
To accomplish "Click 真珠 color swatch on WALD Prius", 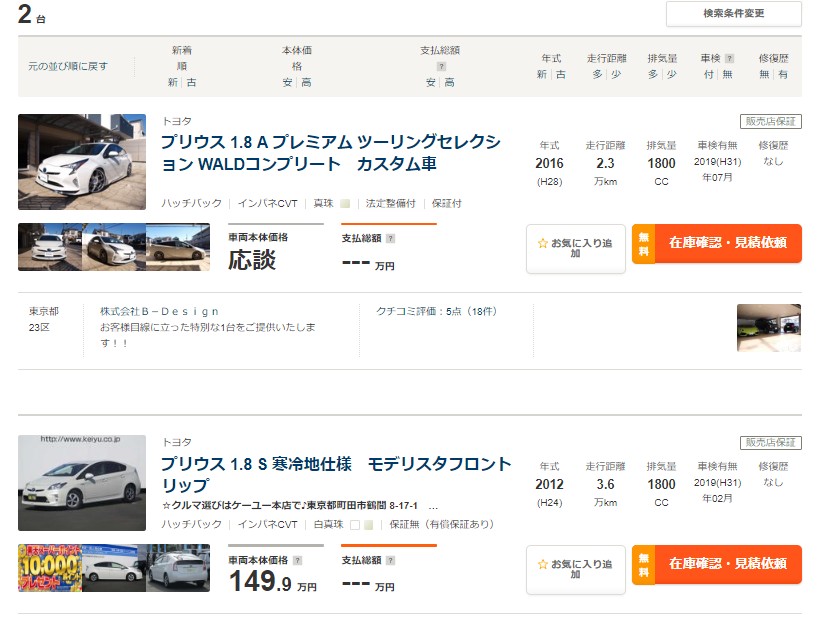I will (345, 203).
